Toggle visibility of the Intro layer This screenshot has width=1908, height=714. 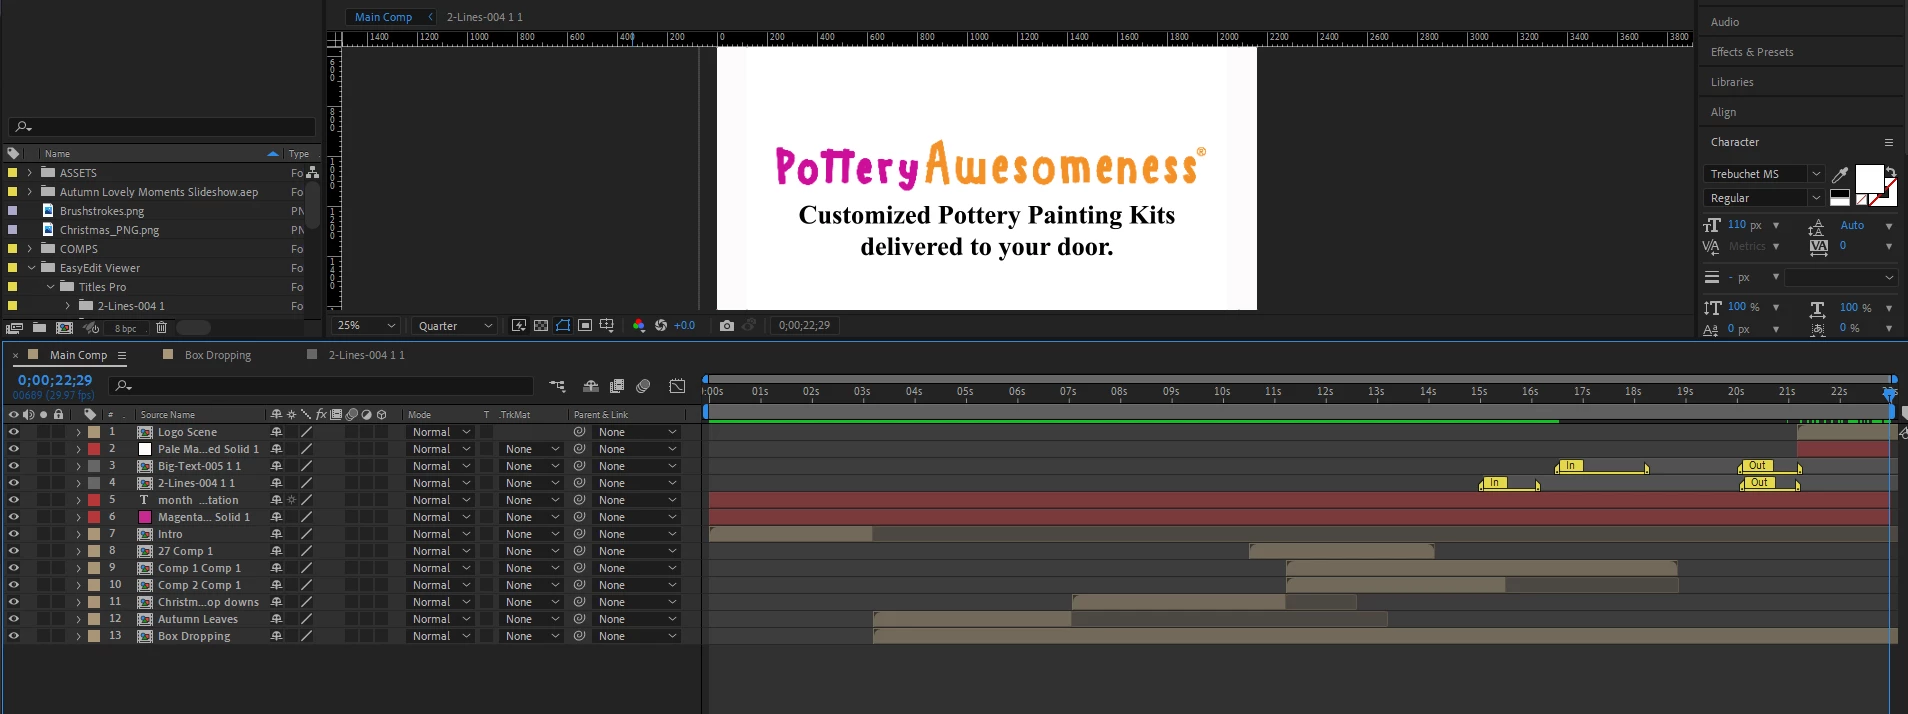14,534
